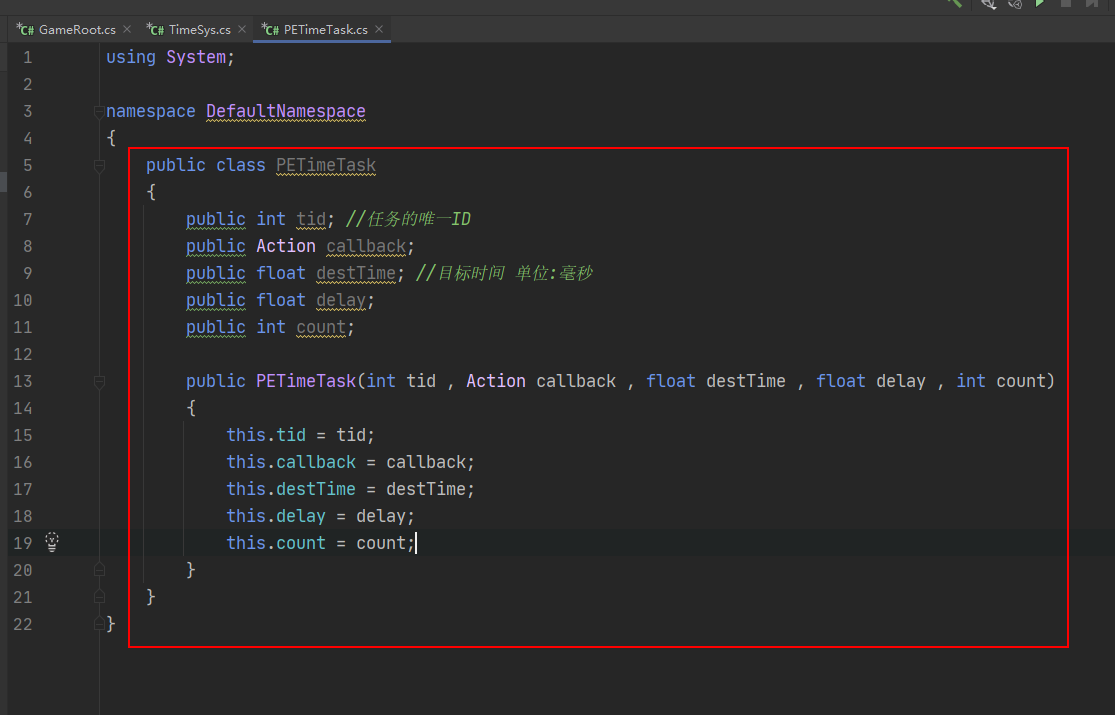This screenshot has height=715, width=1115.
Task: Close the TimeSys.cs tab
Action: click(x=242, y=29)
